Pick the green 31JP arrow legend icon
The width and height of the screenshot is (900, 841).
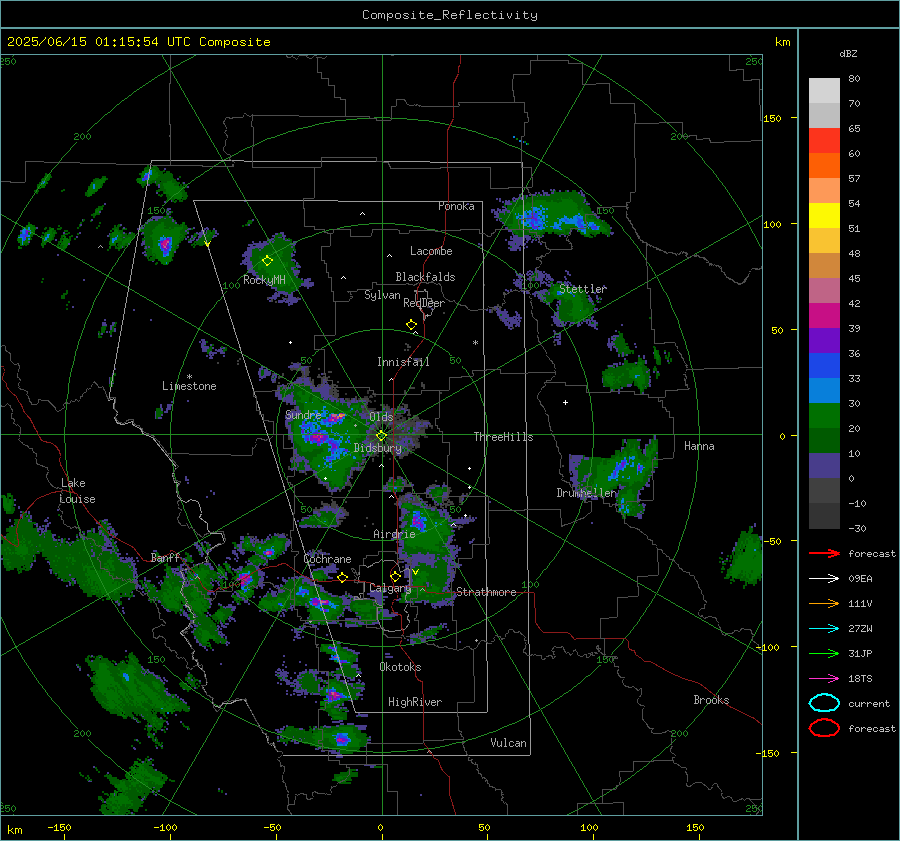[x=824, y=653]
